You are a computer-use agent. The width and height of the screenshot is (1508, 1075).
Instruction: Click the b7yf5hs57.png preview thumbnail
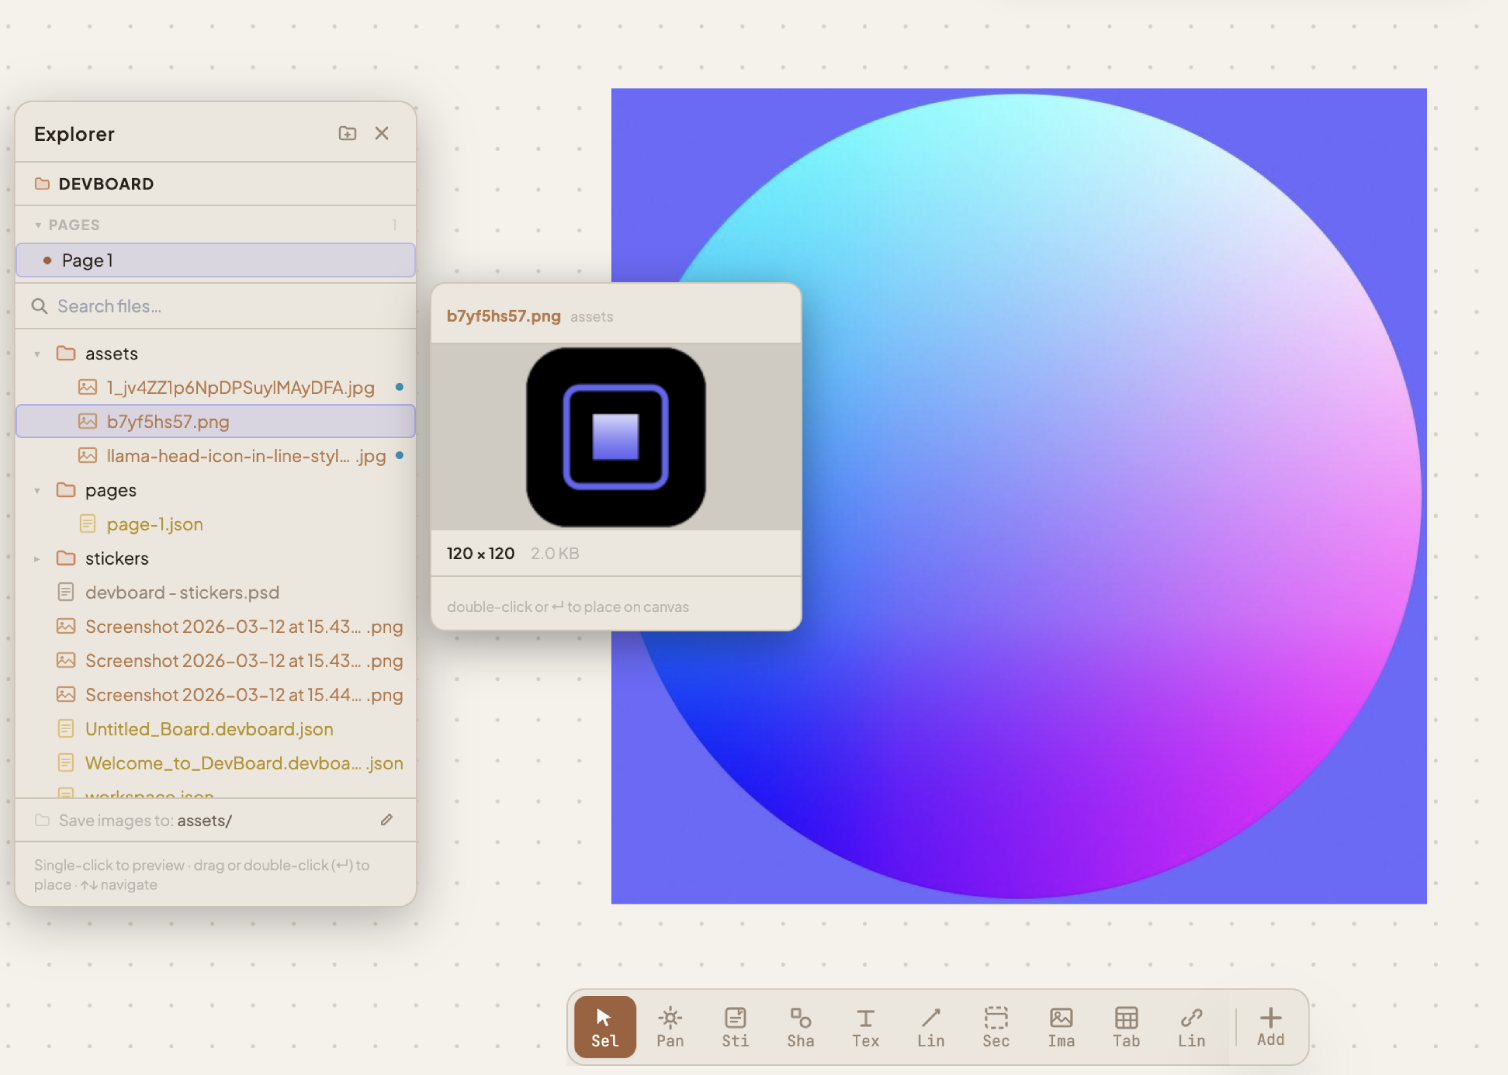pos(615,437)
